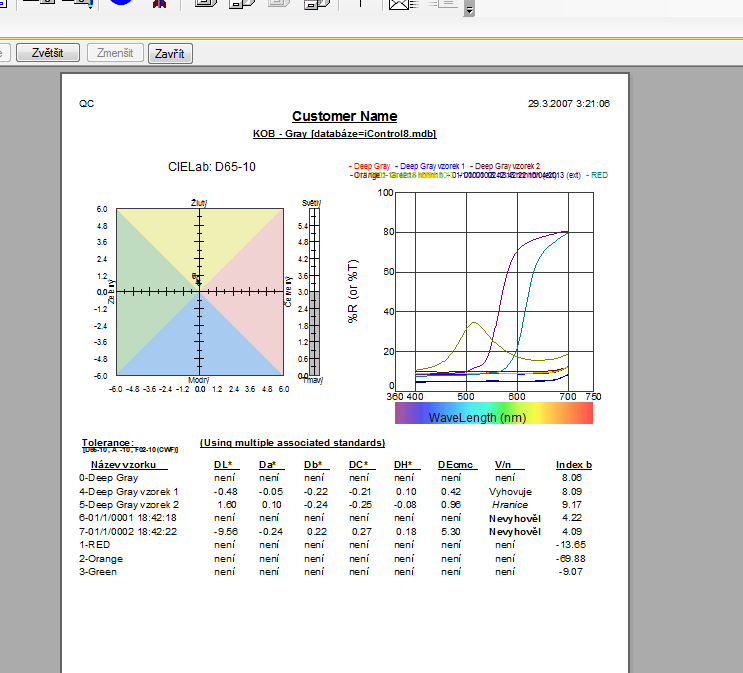Click the Vyhovuje result for vzorek 1
The image size is (743, 673).
510,492
